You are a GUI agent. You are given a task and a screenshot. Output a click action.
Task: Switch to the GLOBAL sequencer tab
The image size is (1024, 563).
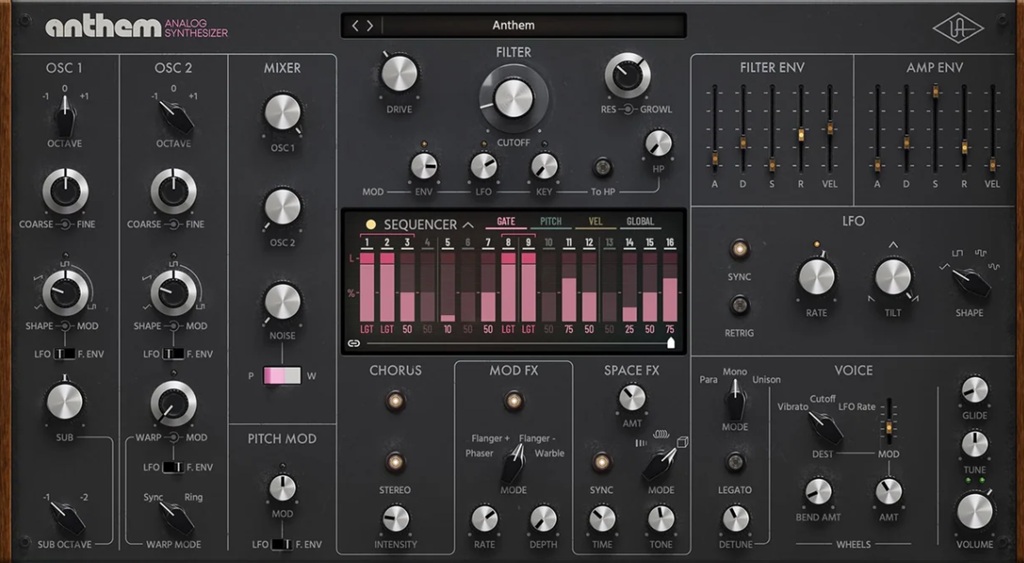tap(640, 221)
